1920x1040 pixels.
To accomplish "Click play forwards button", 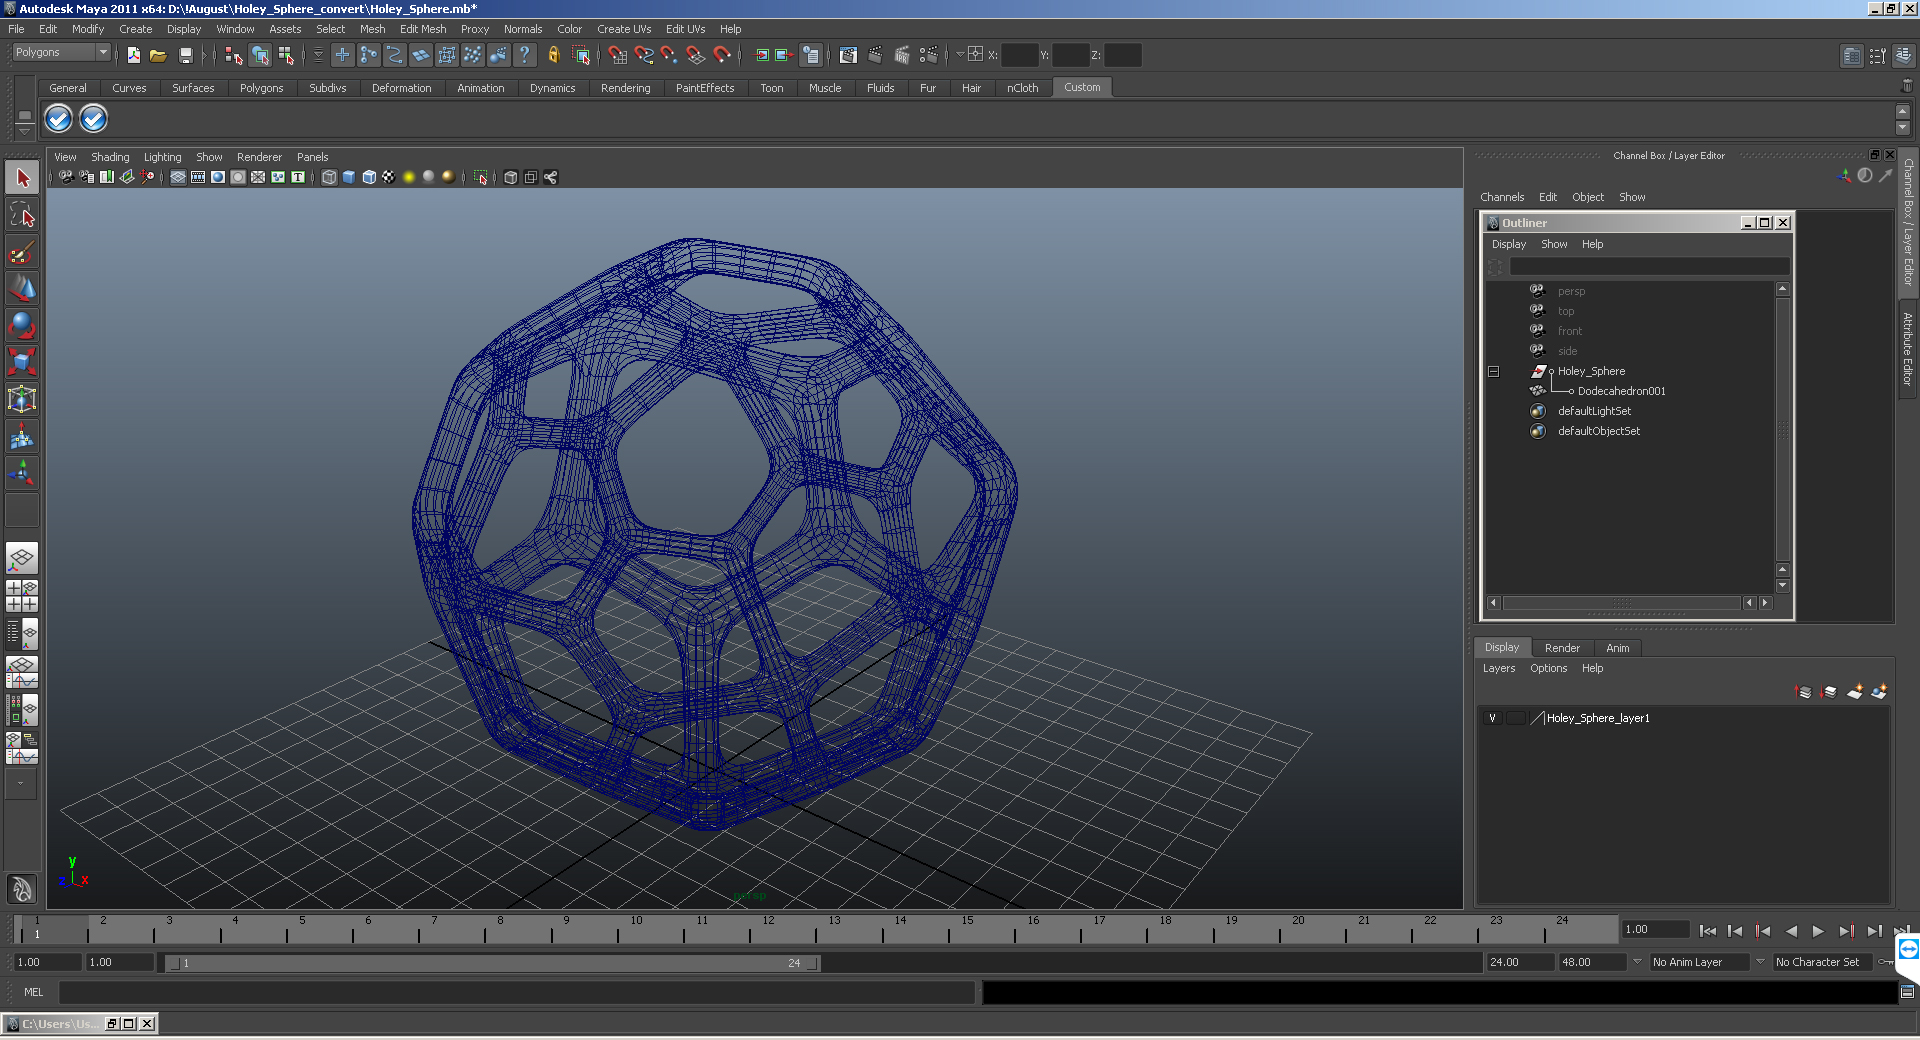I will click(x=1818, y=931).
